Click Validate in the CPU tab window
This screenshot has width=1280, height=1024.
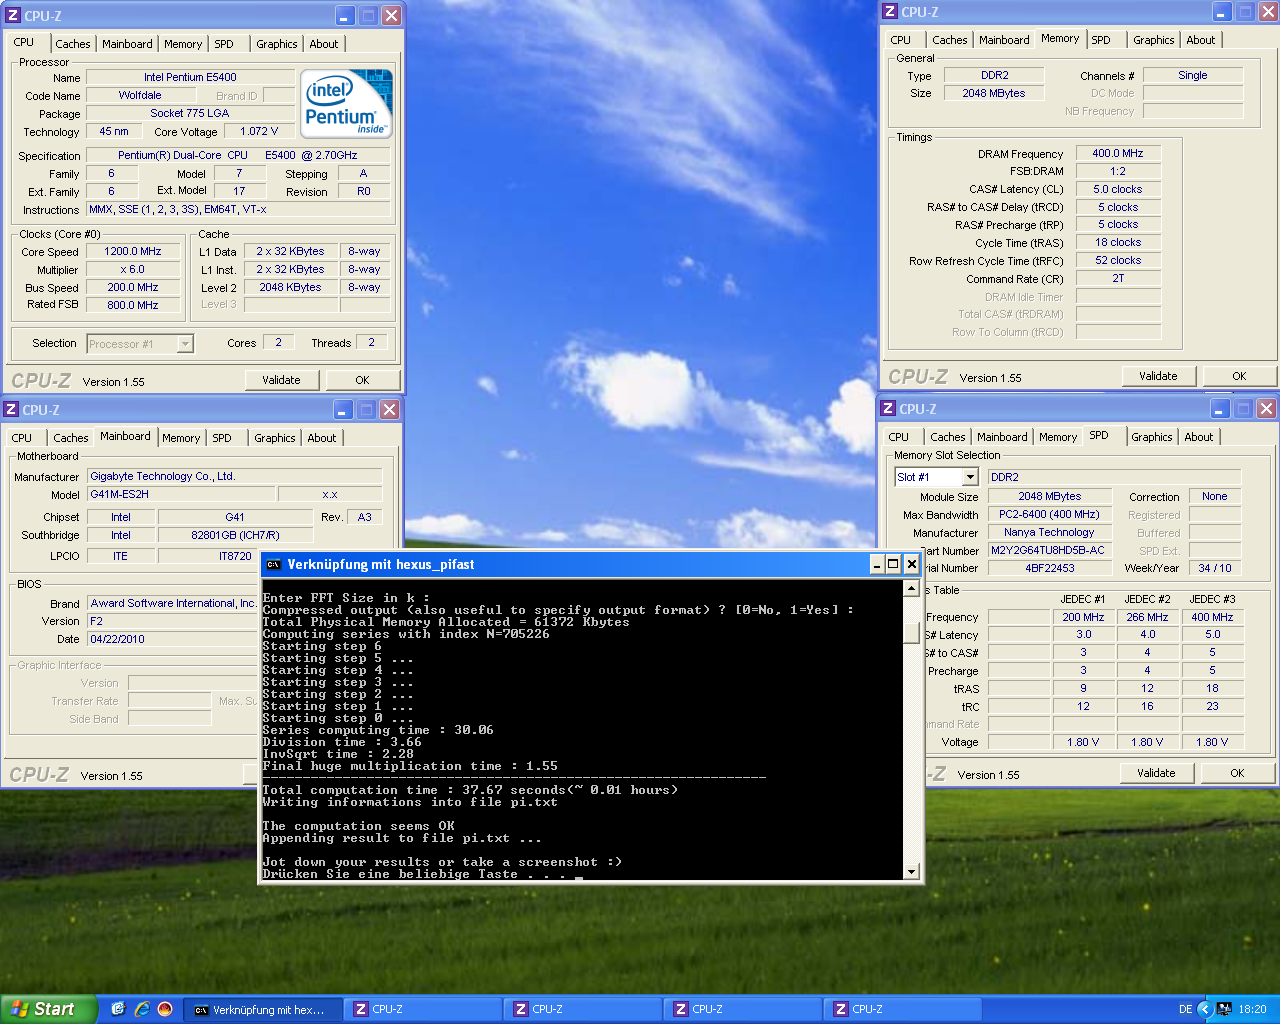[x=281, y=380]
